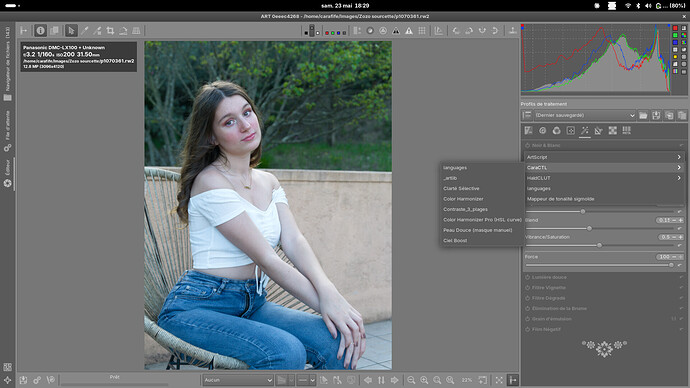Toggle the before/after view icon

coord(54,30)
